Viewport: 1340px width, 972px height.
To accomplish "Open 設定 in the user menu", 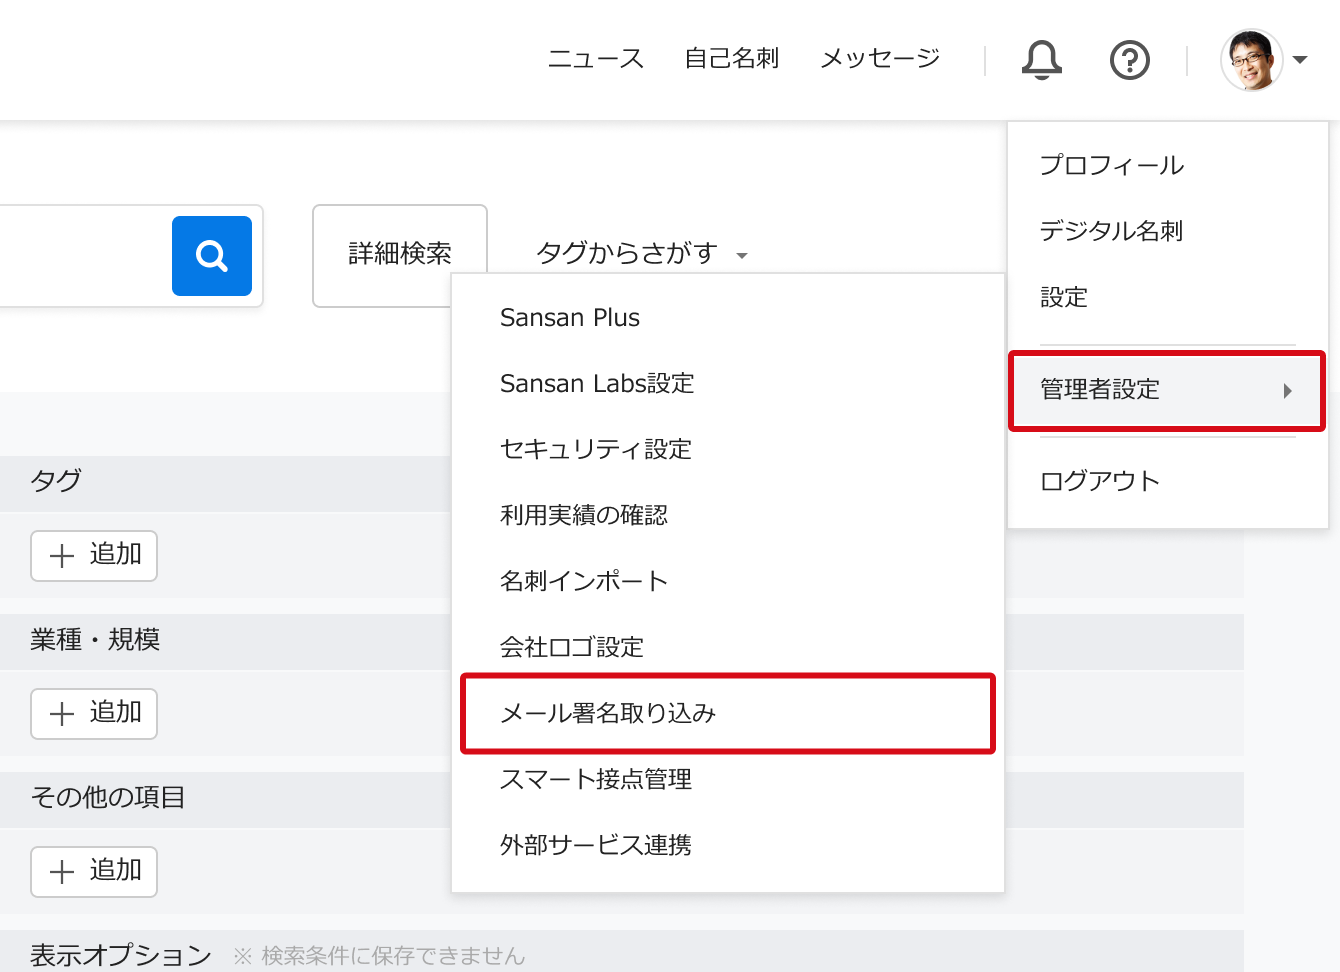I will pyautogui.click(x=1063, y=297).
